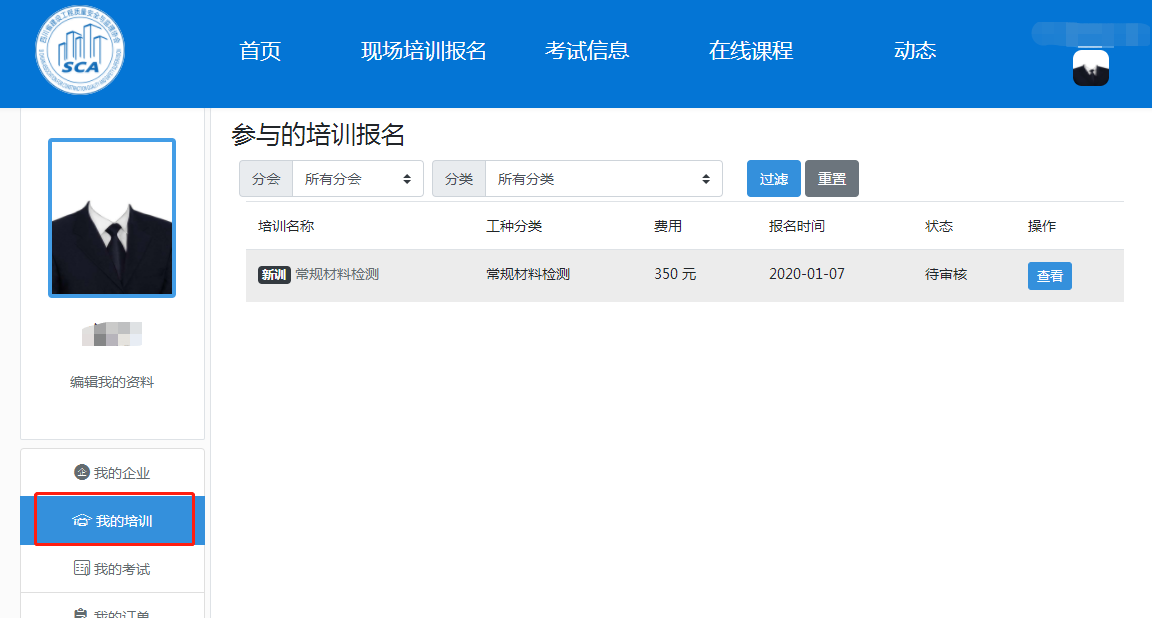Open the 常规材料检测 training name link

pos(337,274)
